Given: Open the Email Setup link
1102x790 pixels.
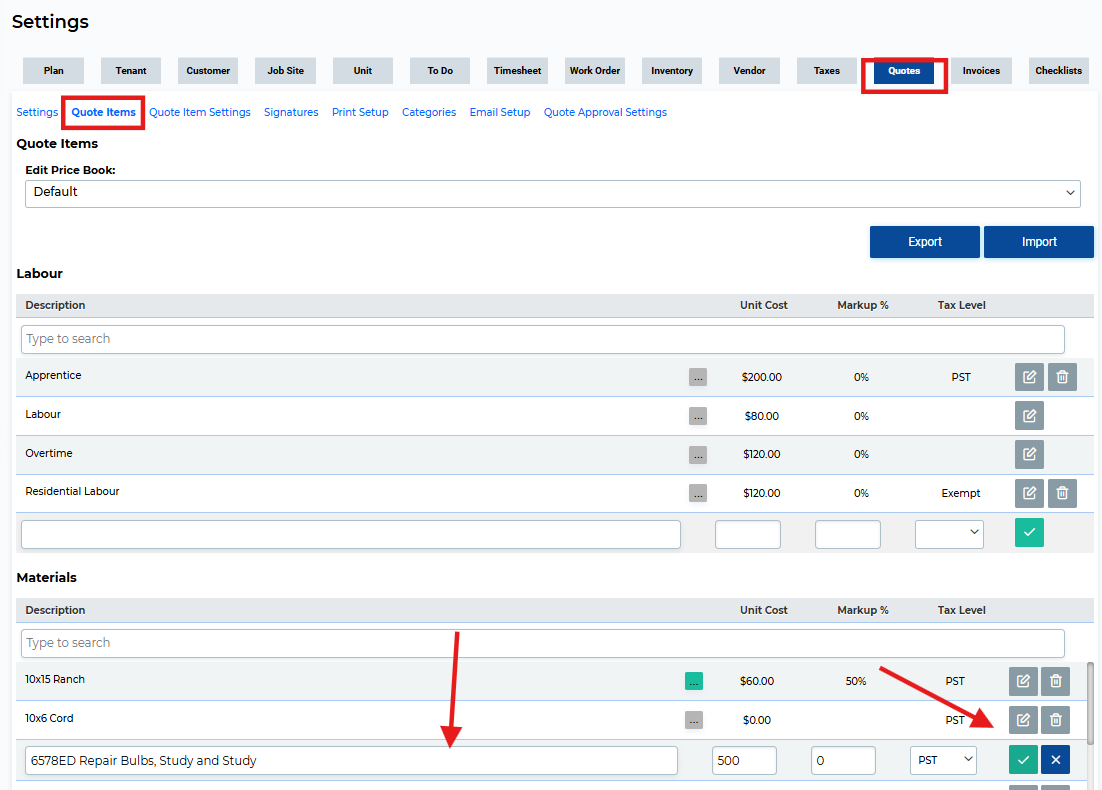Looking at the screenshot, I should click(x=500, y=112).
